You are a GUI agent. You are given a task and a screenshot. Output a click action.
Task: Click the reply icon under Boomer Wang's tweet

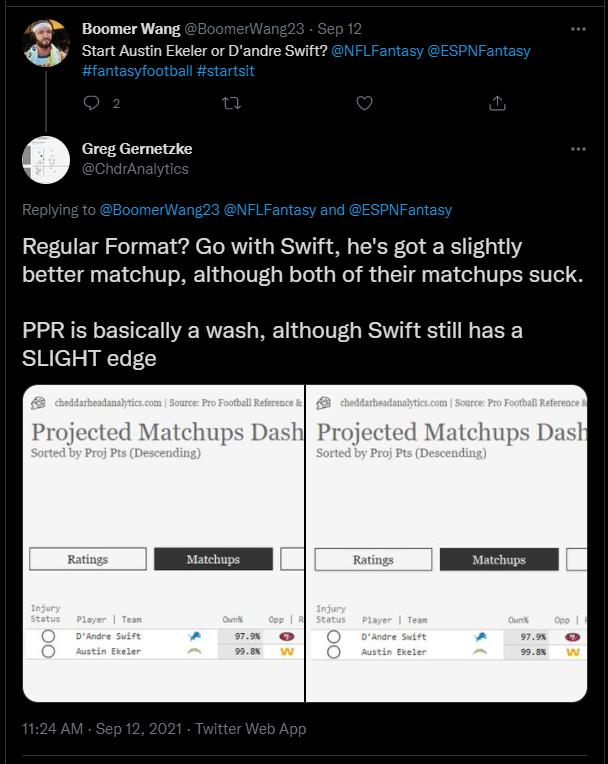coord(92,103)
